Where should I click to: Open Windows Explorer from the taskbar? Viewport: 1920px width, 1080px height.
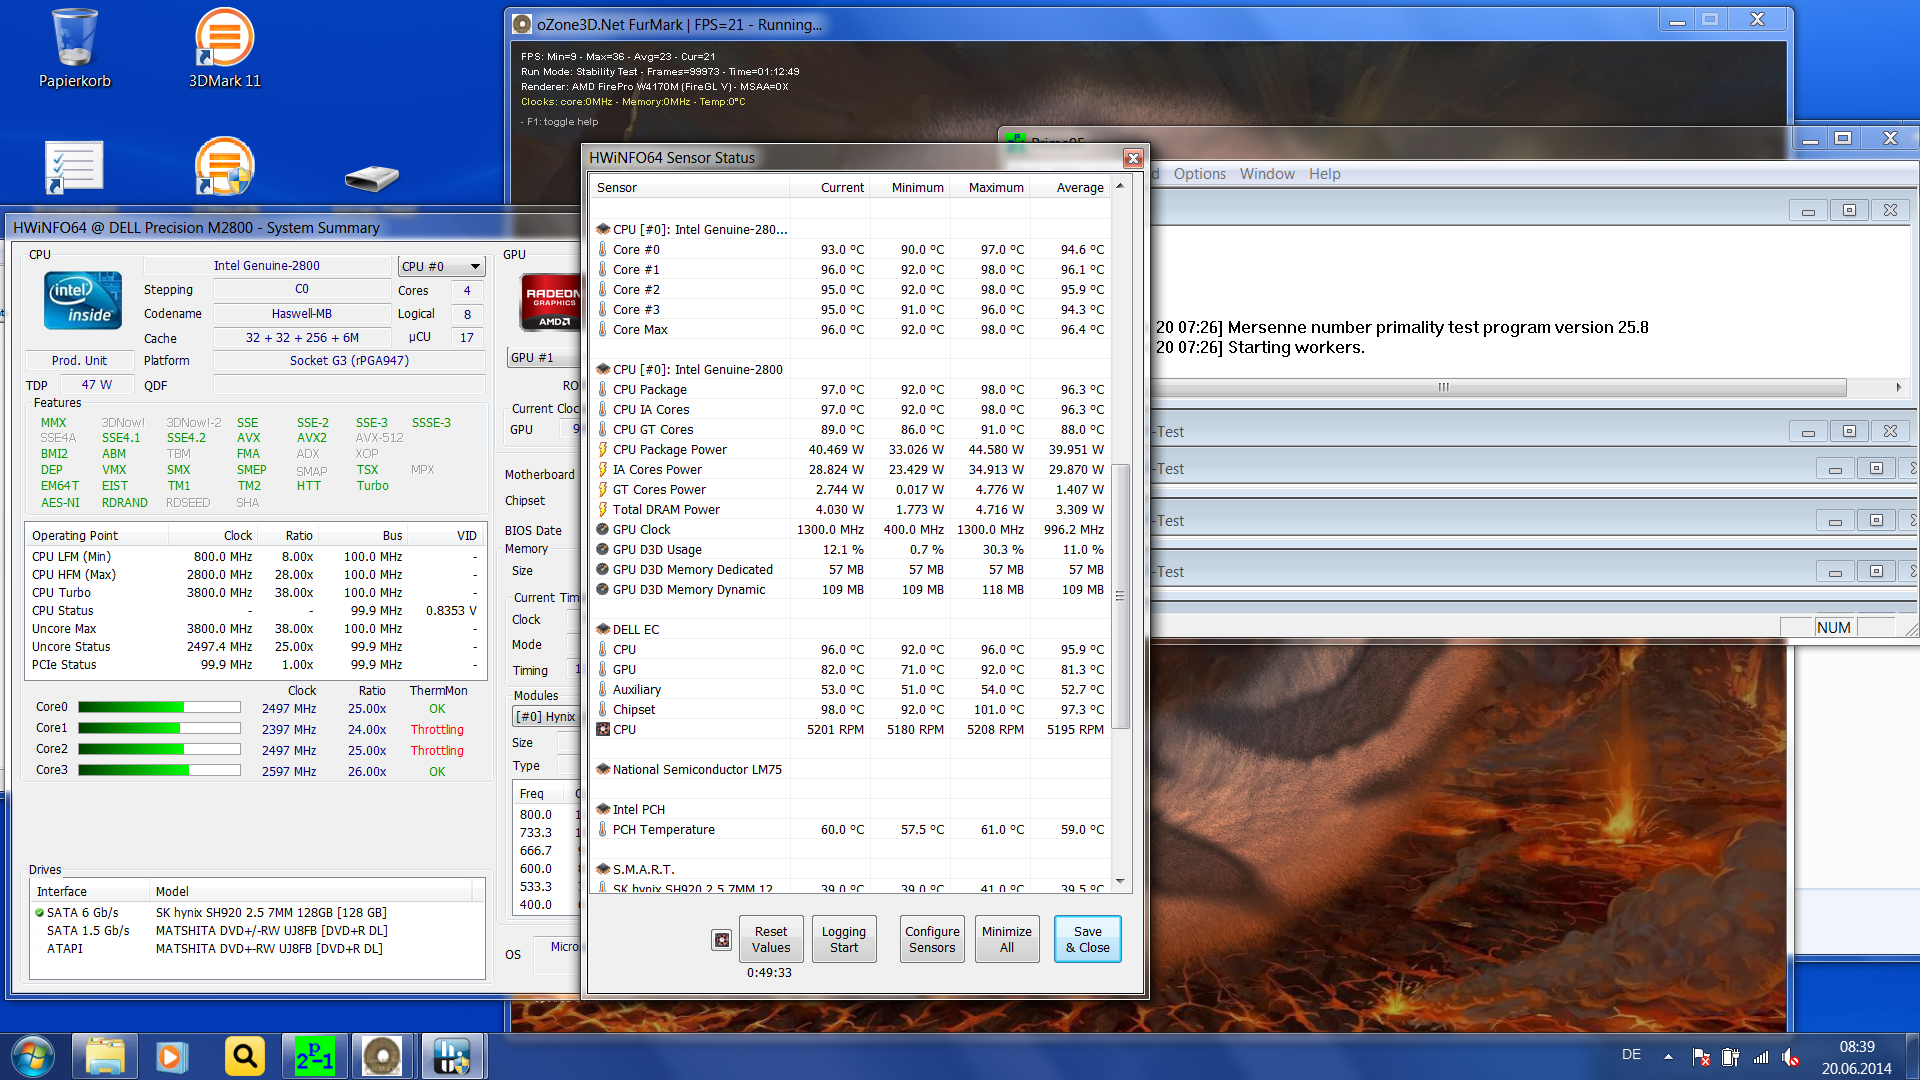click(105, 1056)
